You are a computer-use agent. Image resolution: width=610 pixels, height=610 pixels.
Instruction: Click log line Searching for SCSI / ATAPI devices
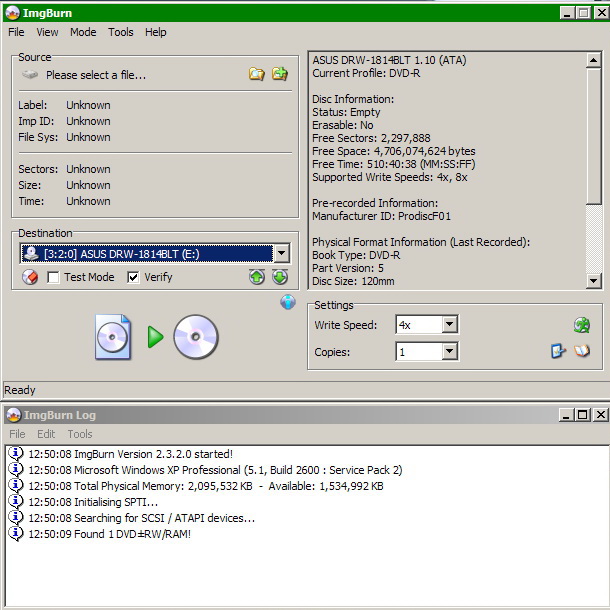pyautogui.click(x=142, y=518)
